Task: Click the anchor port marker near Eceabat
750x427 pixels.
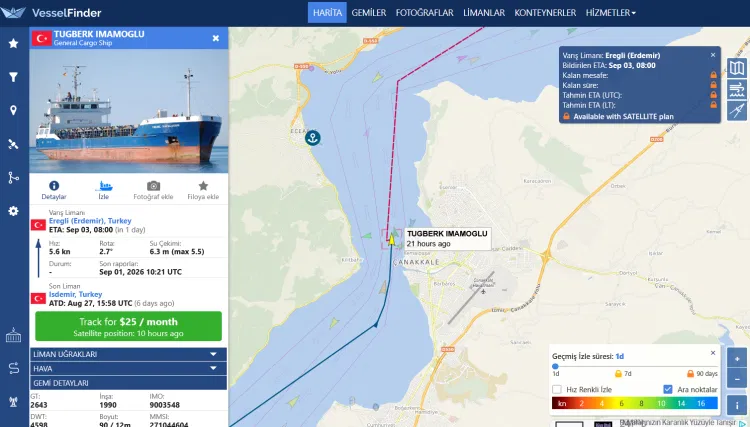Action: pyautogui.click(x=313, y=138)
